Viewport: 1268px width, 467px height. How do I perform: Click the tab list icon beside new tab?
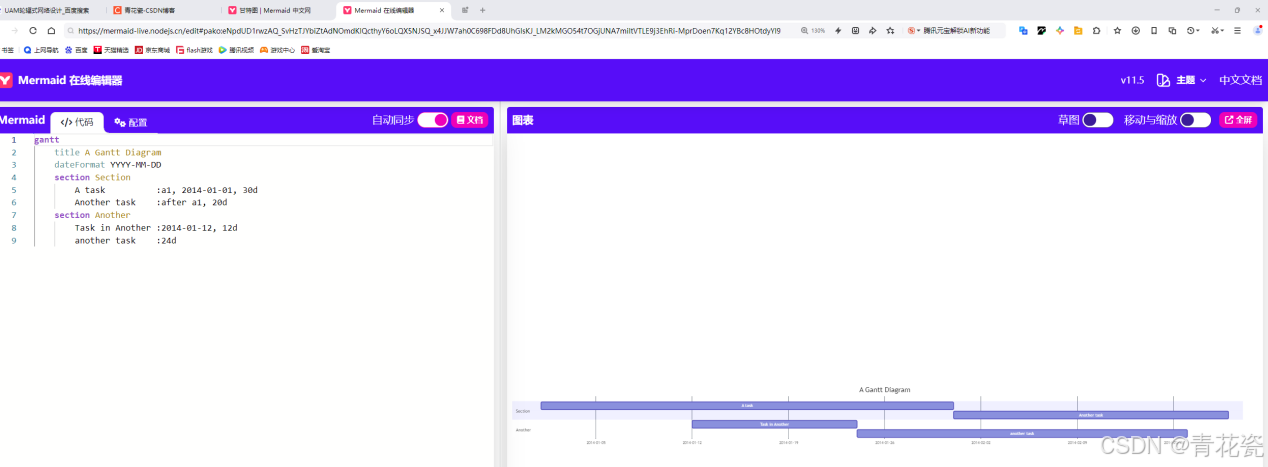point(465,10)
